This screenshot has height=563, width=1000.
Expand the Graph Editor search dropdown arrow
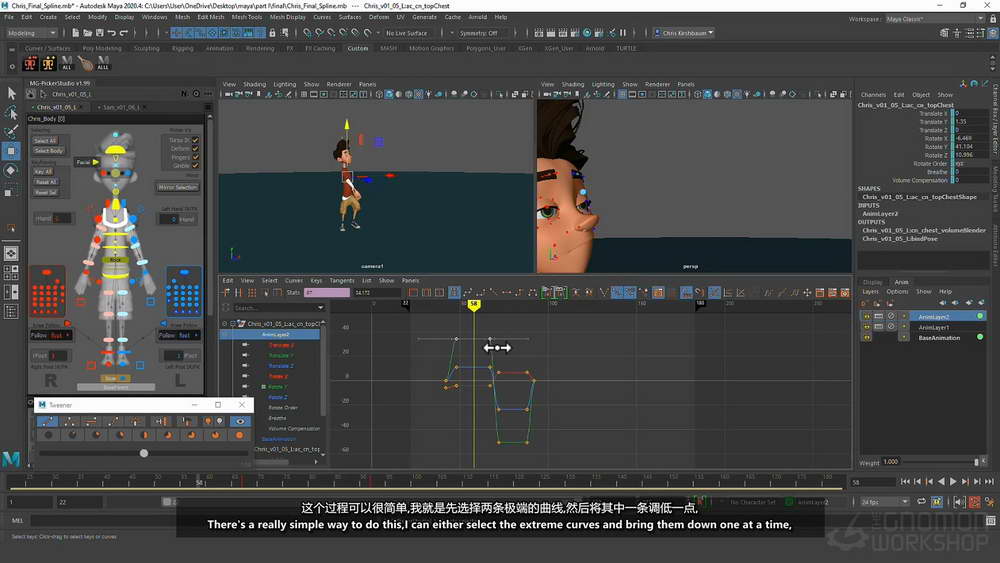click(x=320, y=308)
